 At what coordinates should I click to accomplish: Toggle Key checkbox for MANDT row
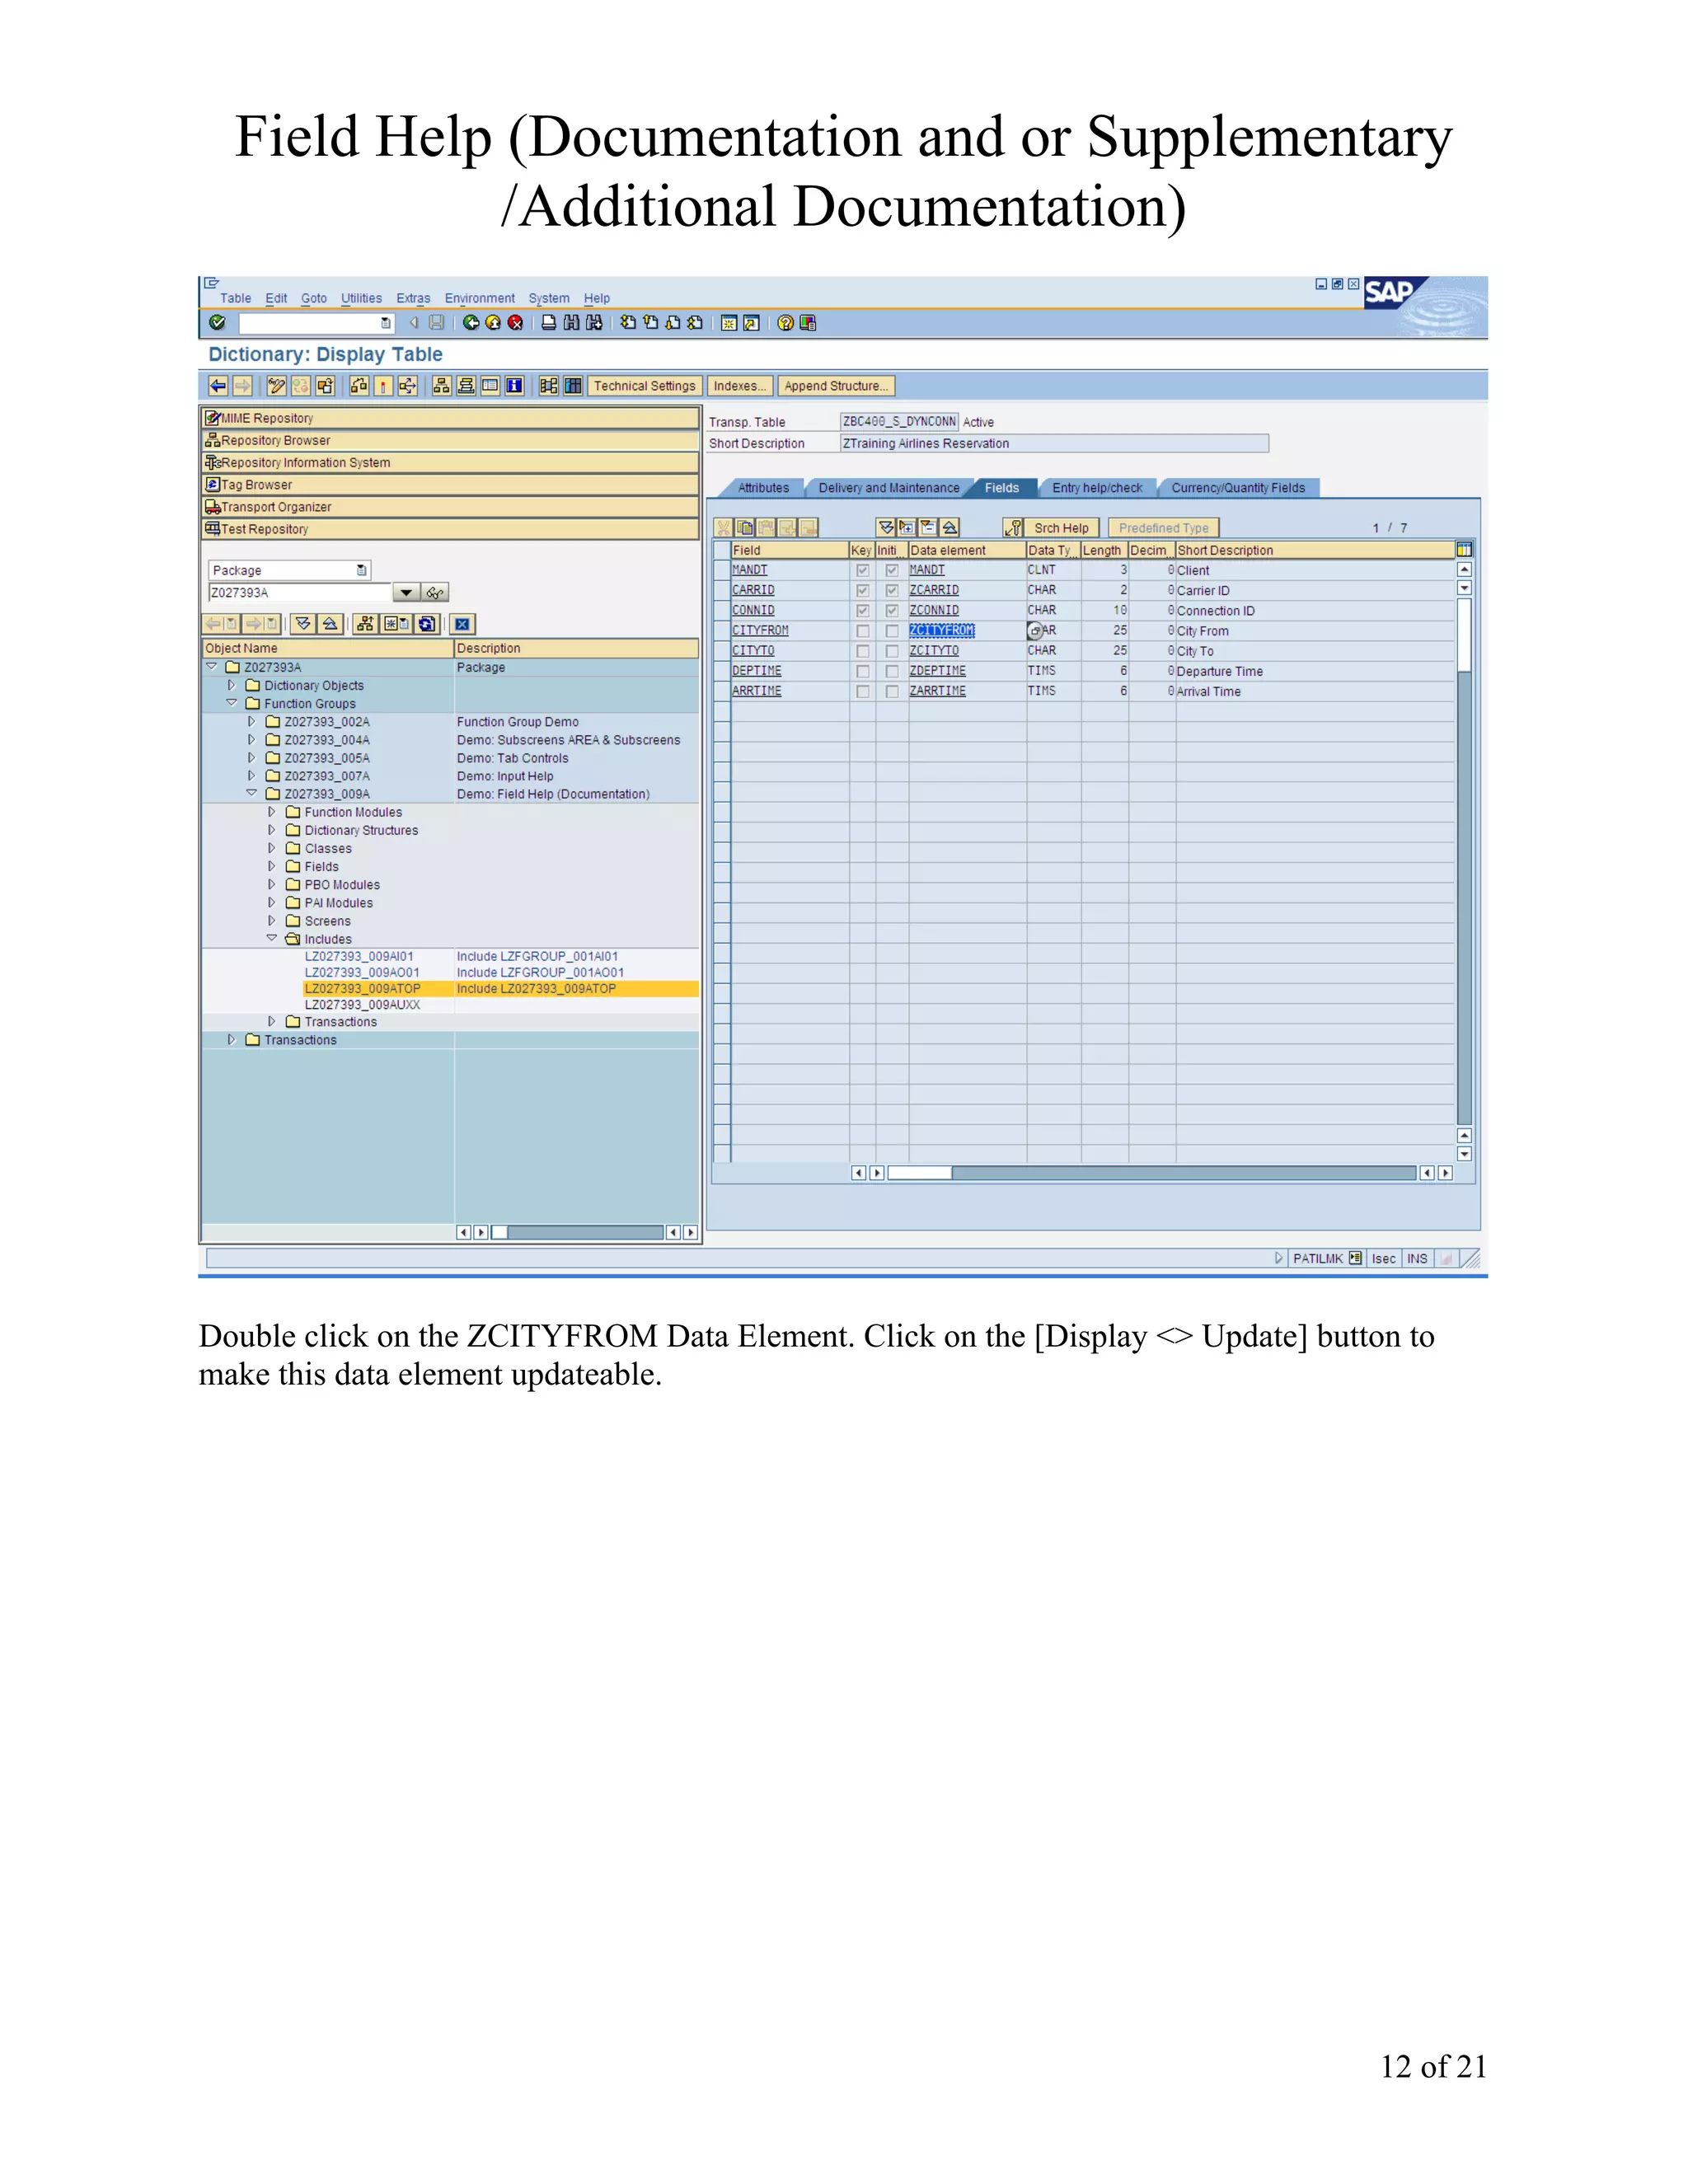pos(862,570)
